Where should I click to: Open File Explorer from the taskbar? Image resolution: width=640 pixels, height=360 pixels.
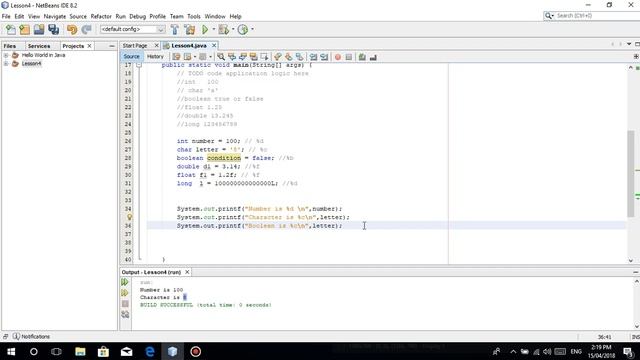coord(80,351)
